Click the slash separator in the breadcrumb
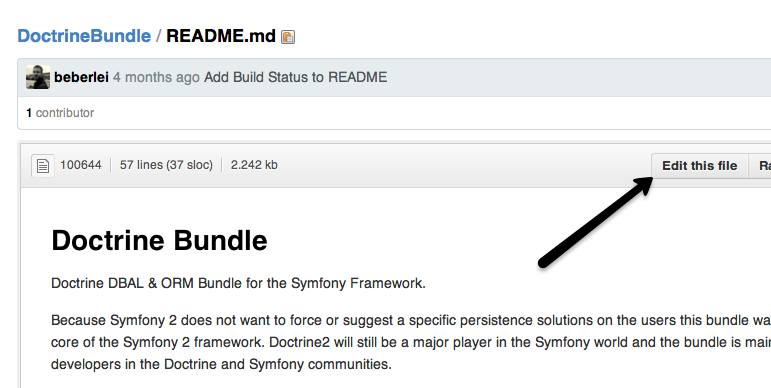 click(158, 36)
